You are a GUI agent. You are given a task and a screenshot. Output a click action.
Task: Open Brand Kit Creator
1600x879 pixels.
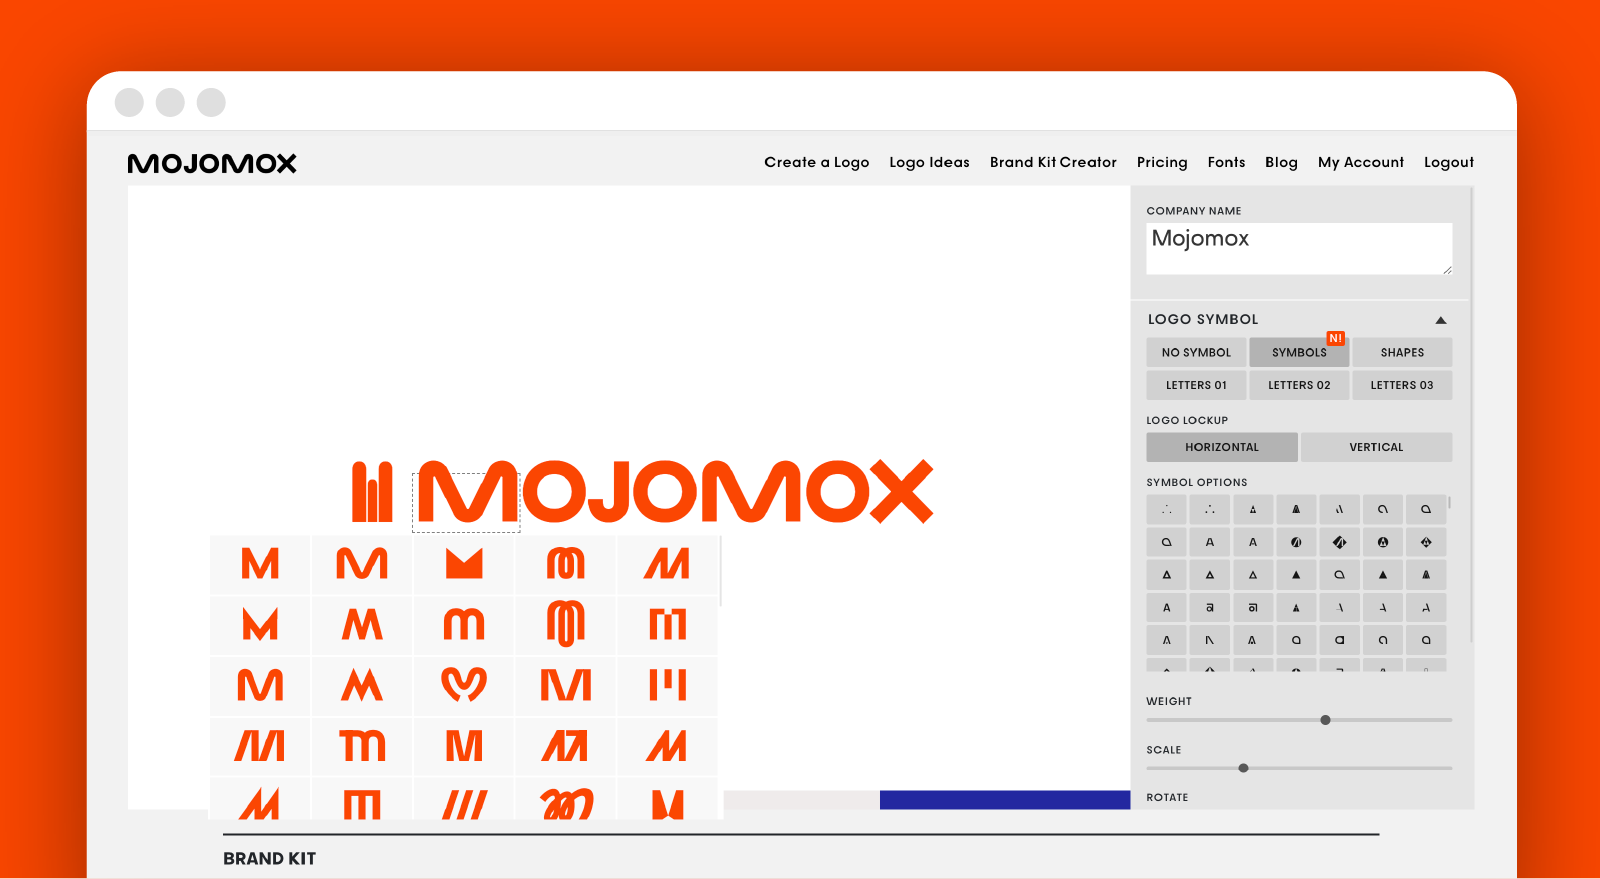pyautogui.click(x=1053, y=162)
